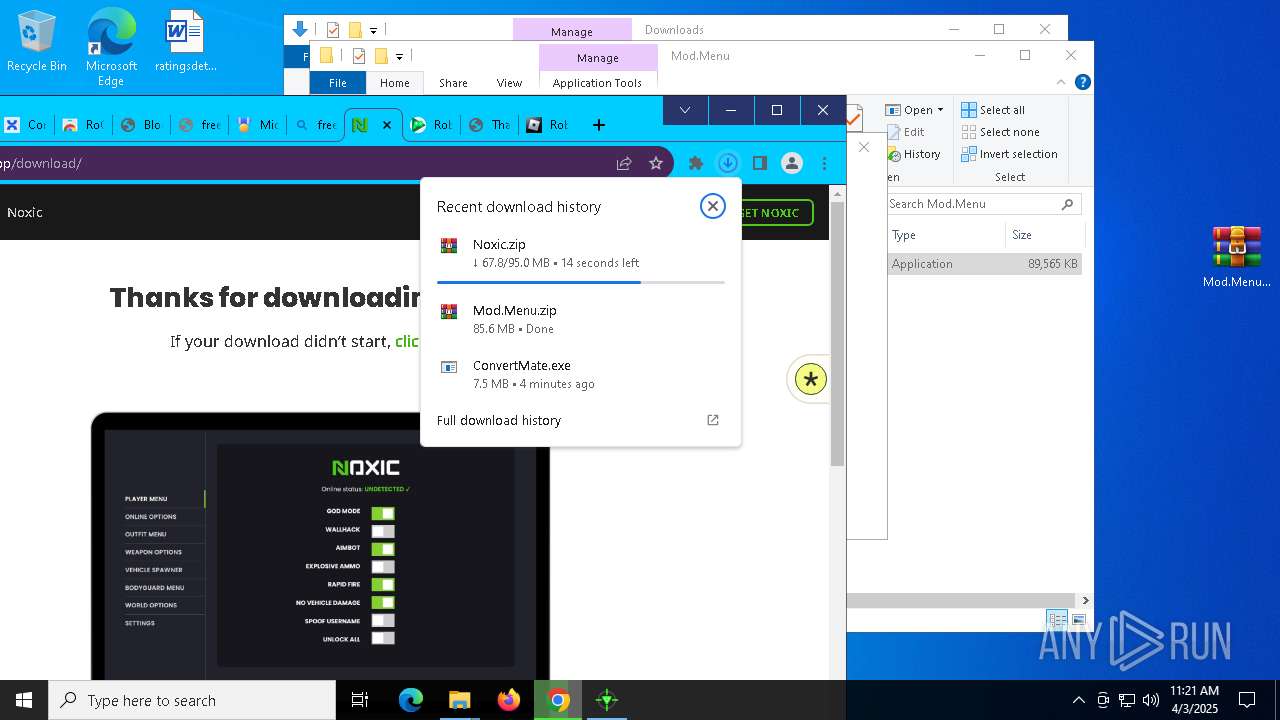This screenshot has width=1280, height=720.
Task: Switch to the Share ribbon tab
Action: [453, 83]
